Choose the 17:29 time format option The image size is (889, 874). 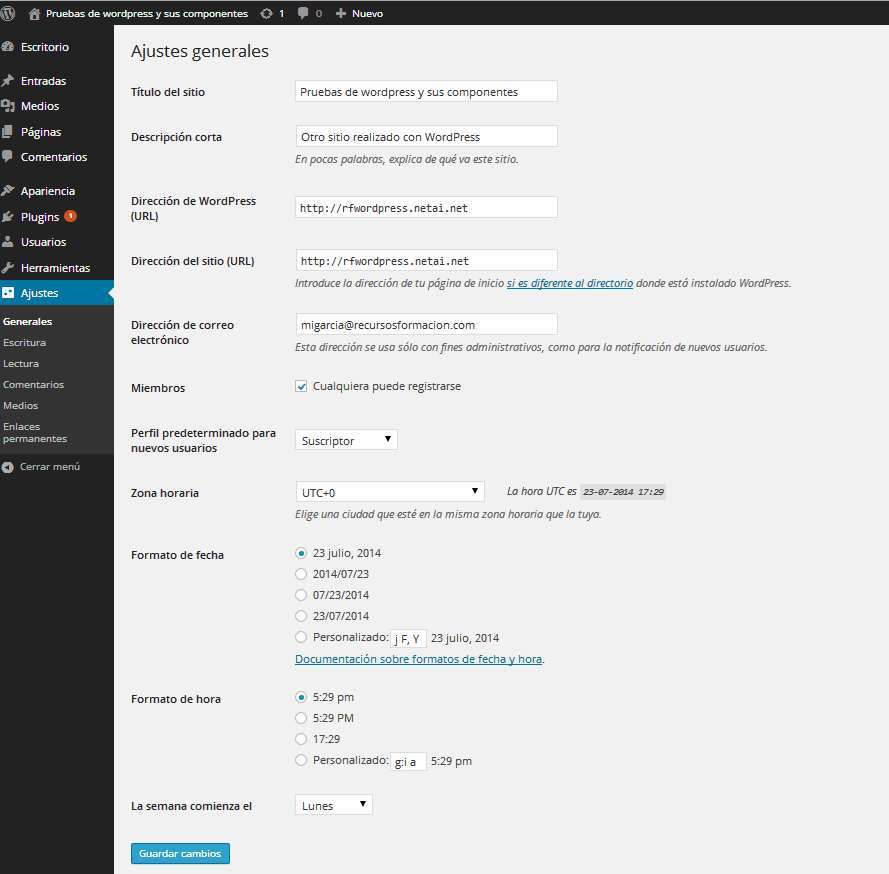coord(301,739)
